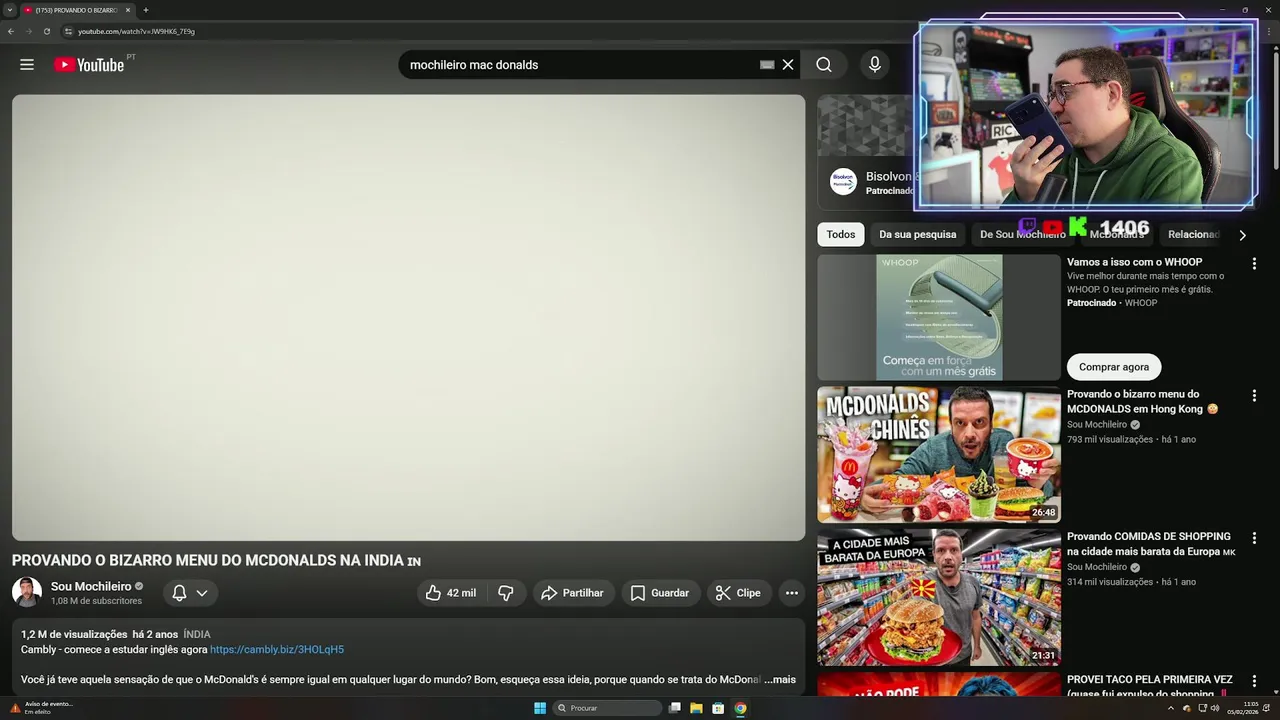Open a new browser tab with plus
Screen dimensions: 1280x720
(146, 10)
